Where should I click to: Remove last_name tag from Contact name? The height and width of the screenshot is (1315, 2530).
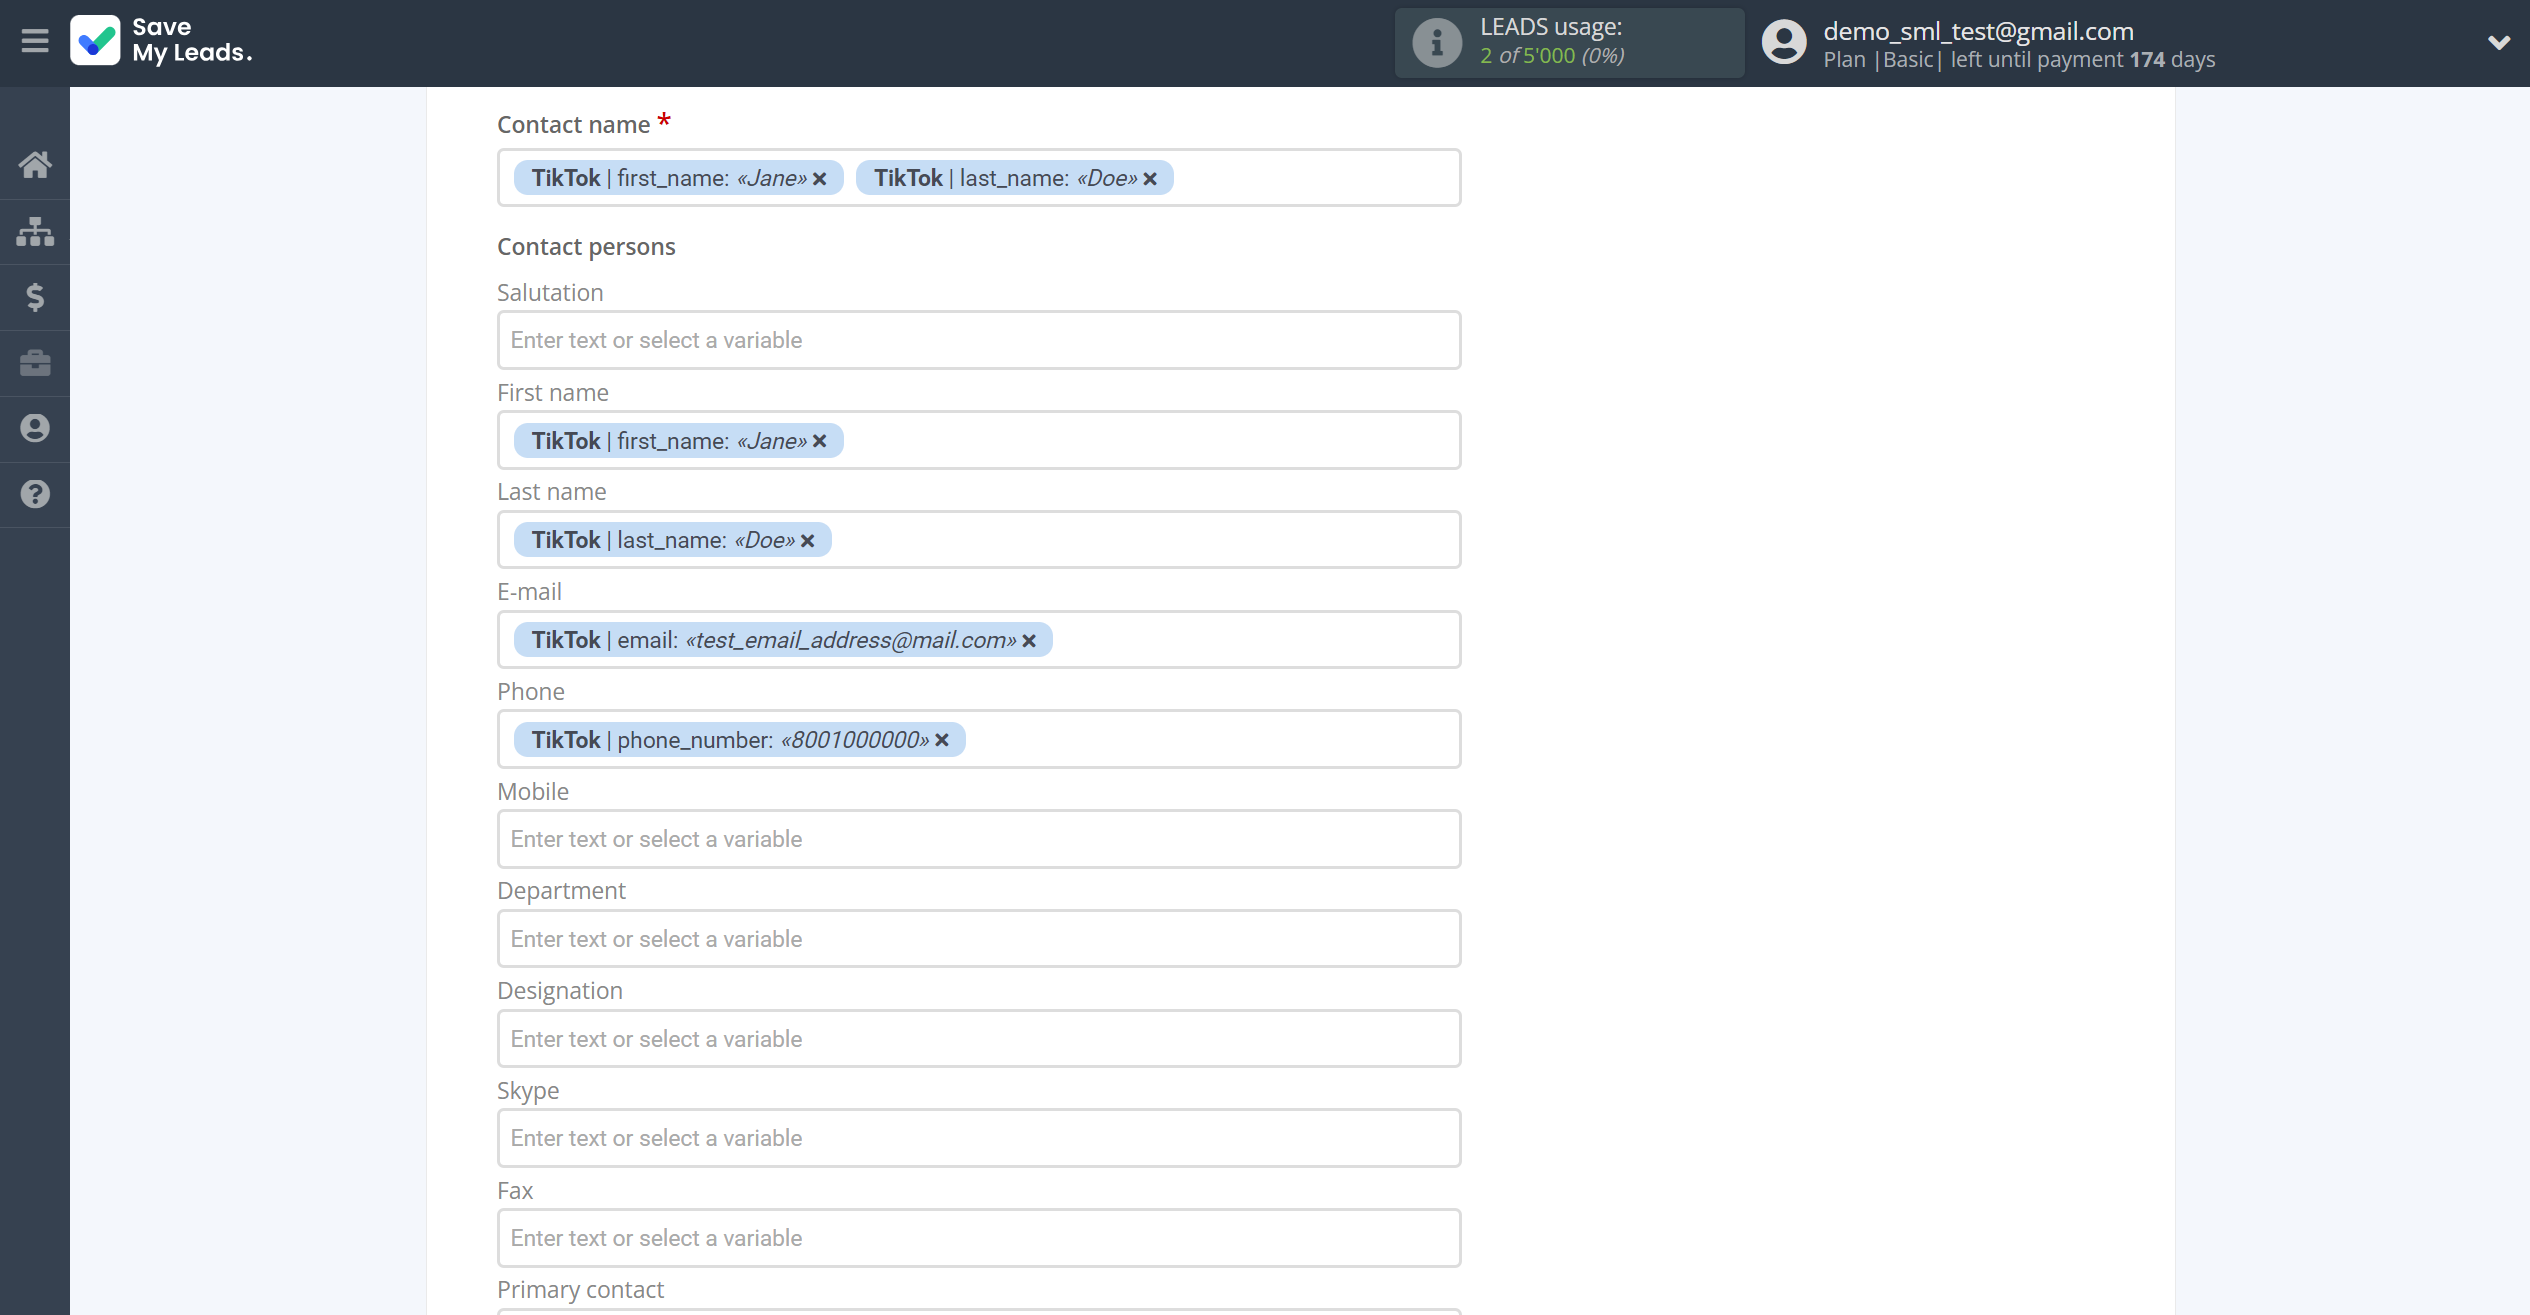(x=1150, y=179)
